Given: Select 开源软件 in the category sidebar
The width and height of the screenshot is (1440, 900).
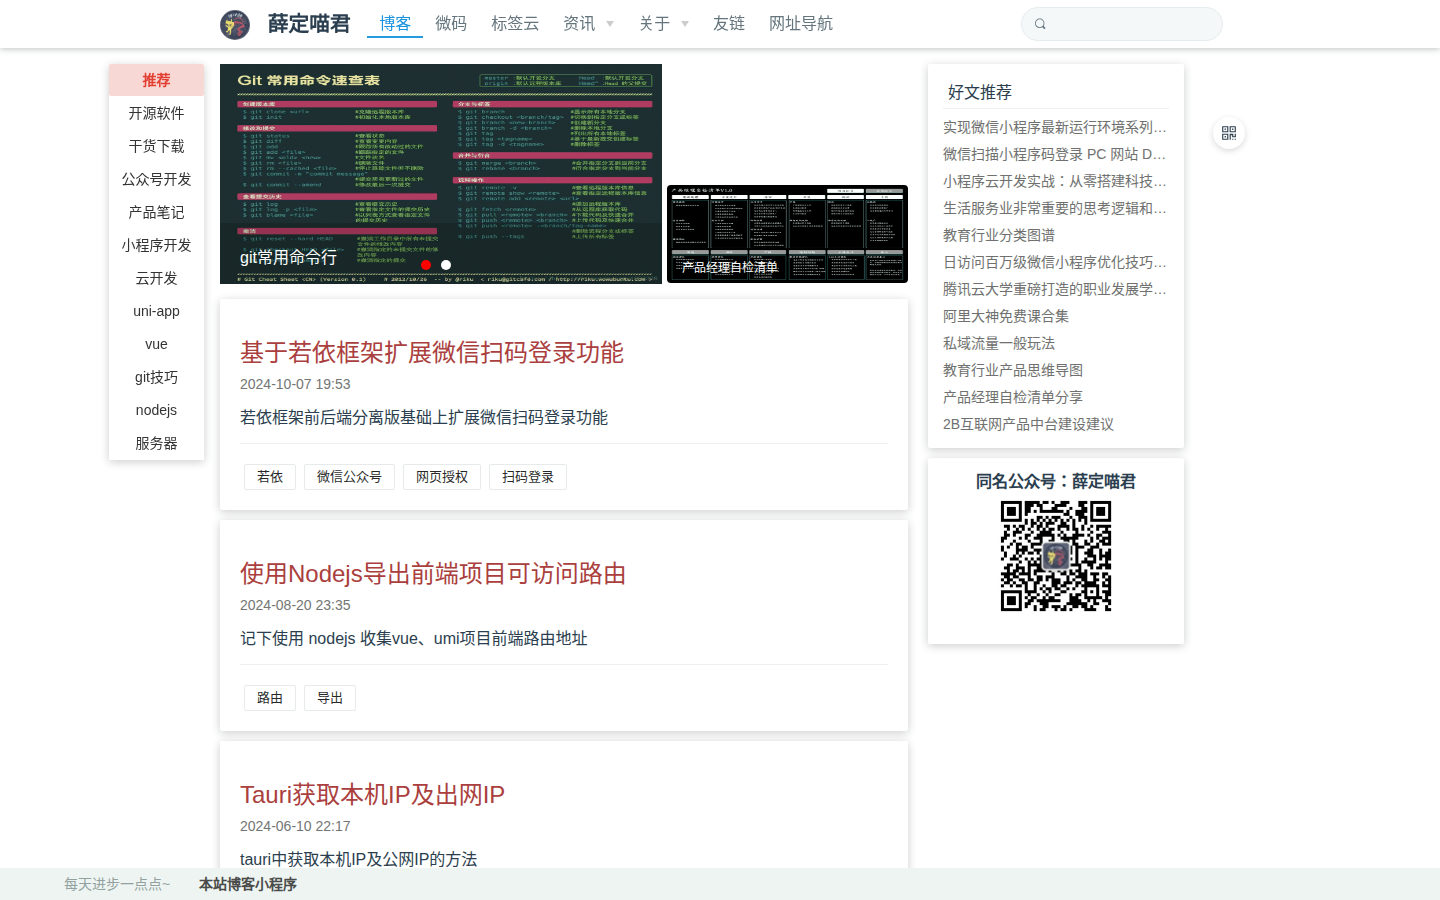Looking at the screenshot, I should [x=156, y=113].
